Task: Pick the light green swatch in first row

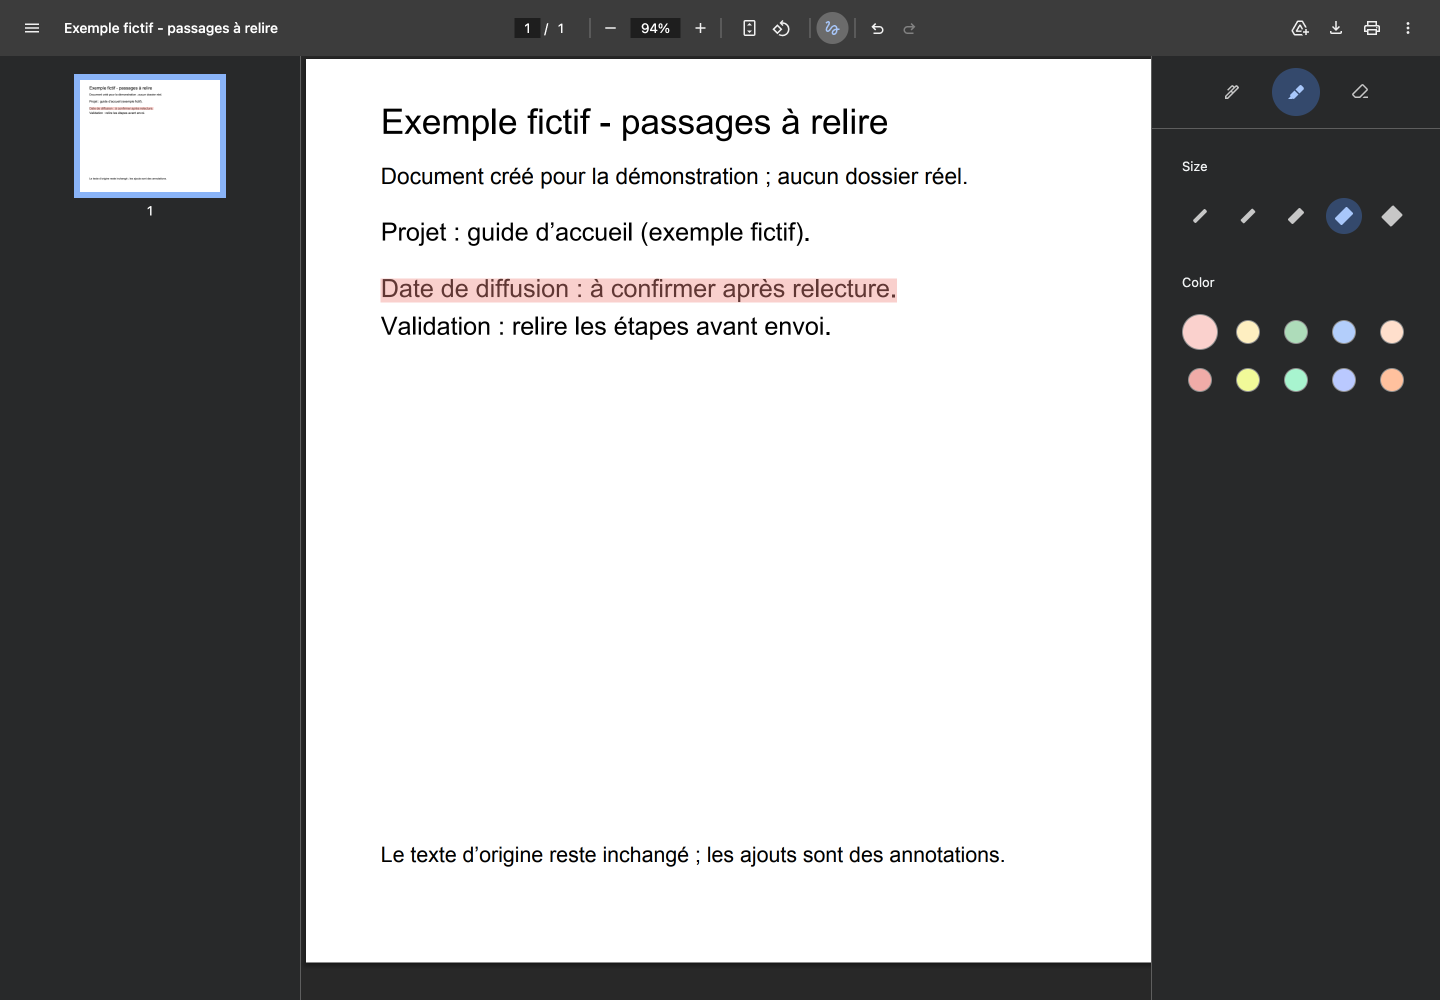Action: (1296, 332)
